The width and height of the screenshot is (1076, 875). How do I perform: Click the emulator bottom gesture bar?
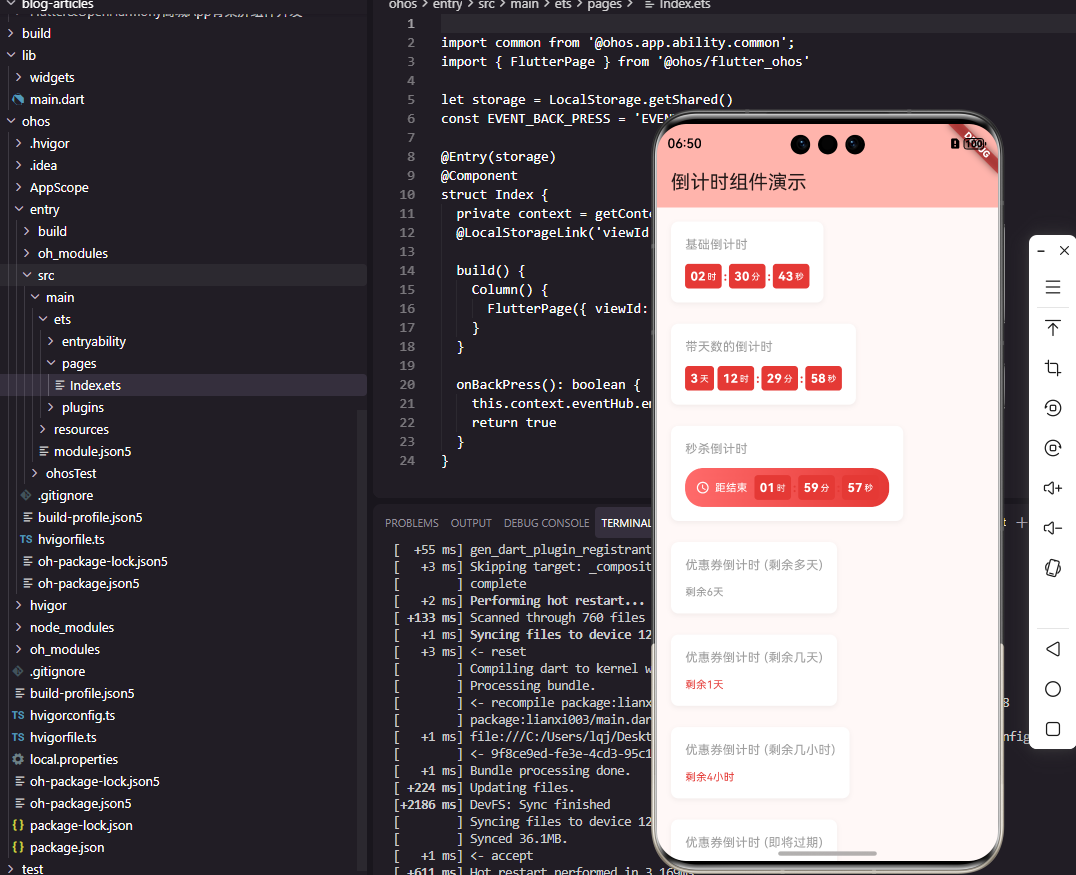[x=827, y=854]
